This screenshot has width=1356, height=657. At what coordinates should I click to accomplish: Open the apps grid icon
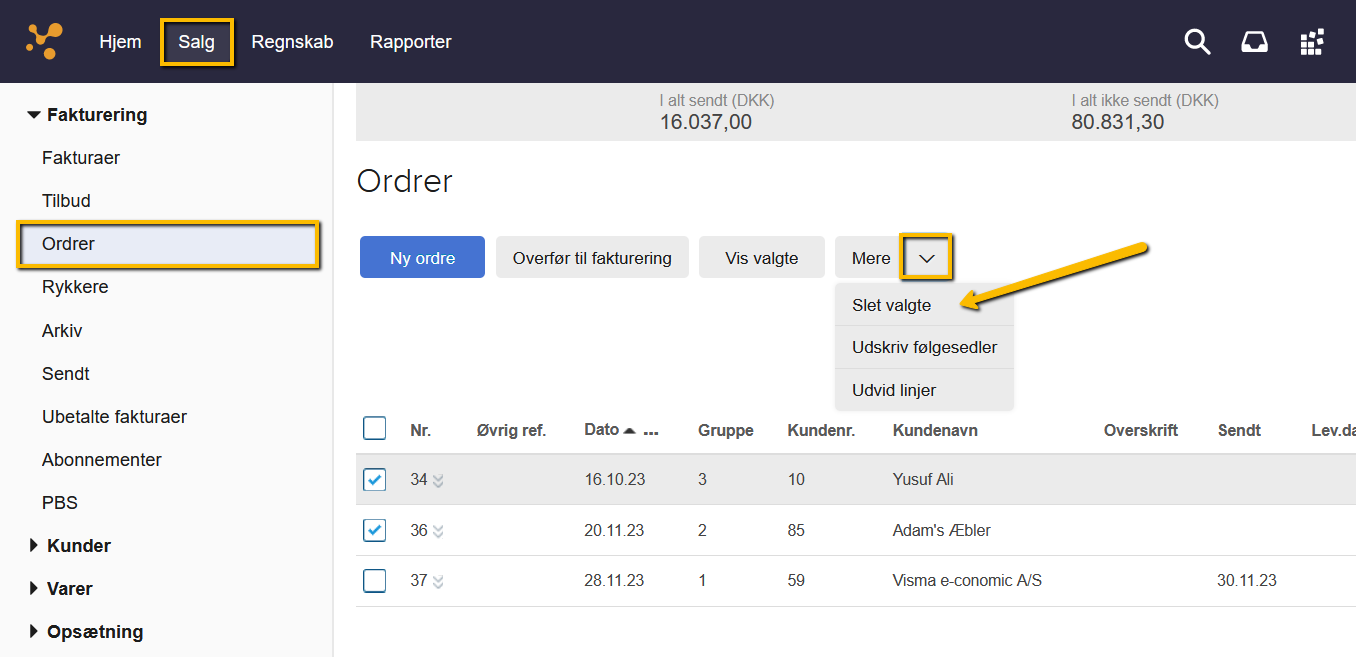(x=1311, y=42)
